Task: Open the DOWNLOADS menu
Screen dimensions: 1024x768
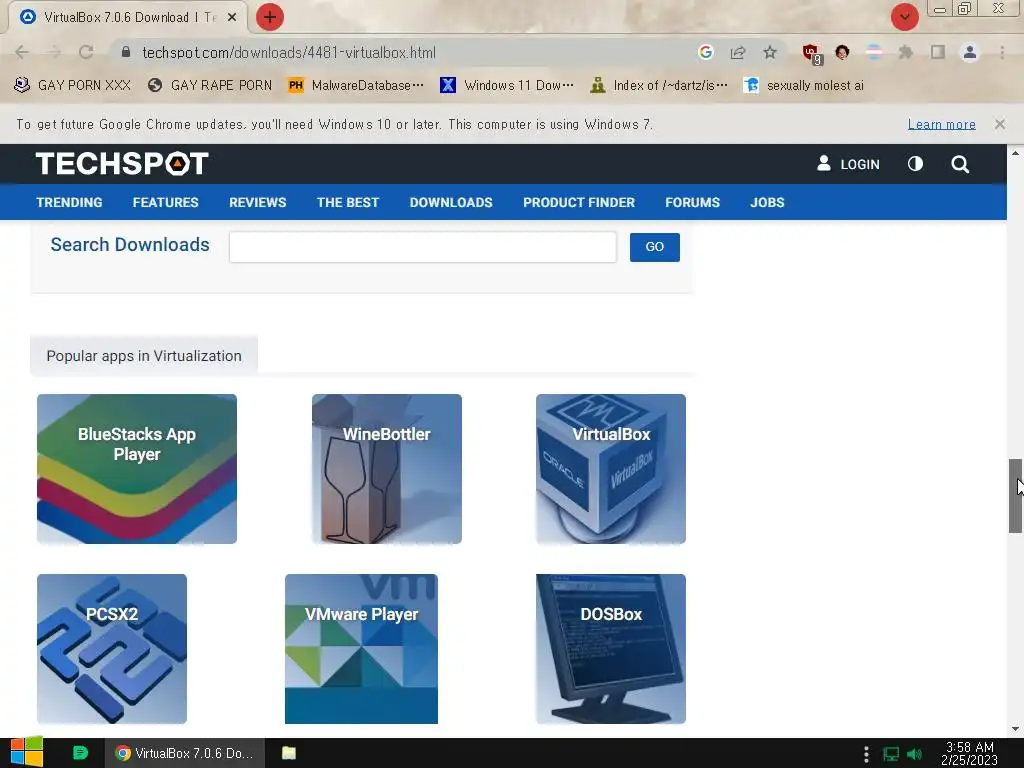Action: pyautogui.click(x=451, y=202)
